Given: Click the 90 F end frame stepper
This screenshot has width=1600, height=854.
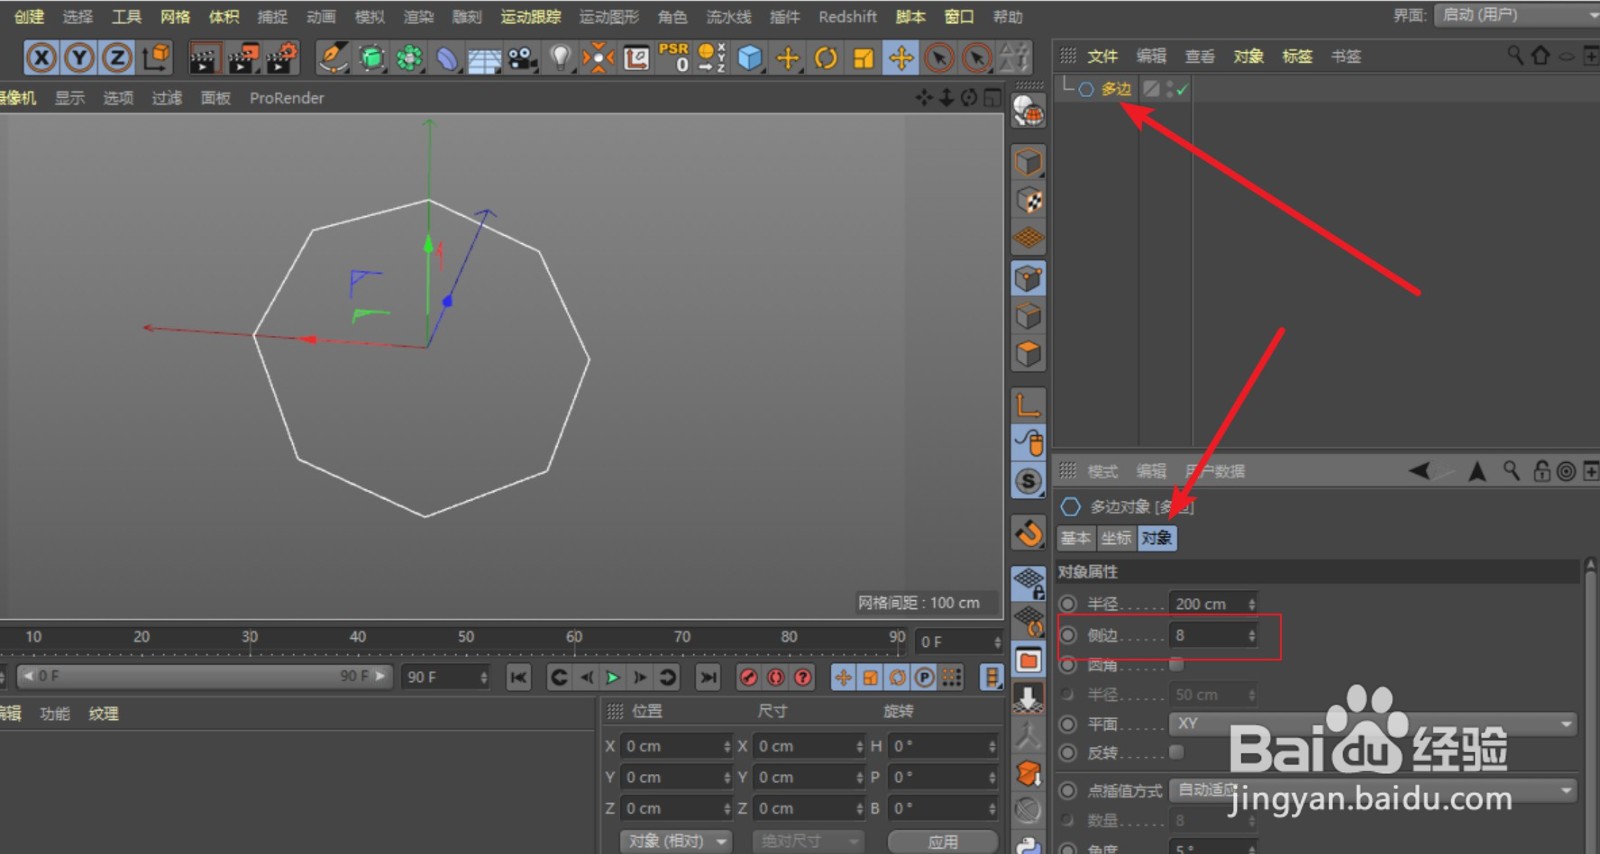Looking at the screenshot, I should (484, 677).
